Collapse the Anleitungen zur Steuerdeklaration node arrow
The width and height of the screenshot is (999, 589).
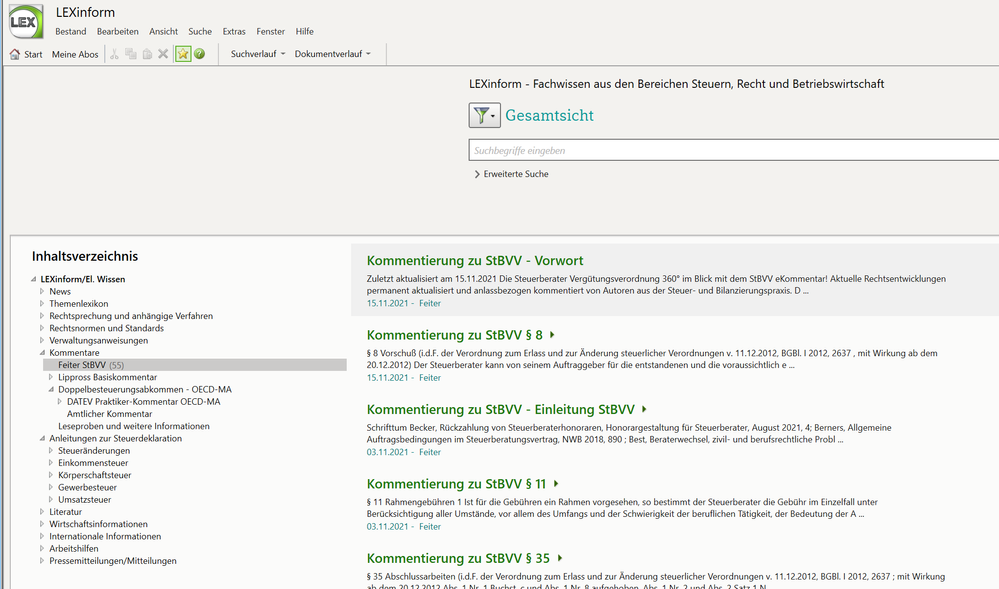coord(42,438)
